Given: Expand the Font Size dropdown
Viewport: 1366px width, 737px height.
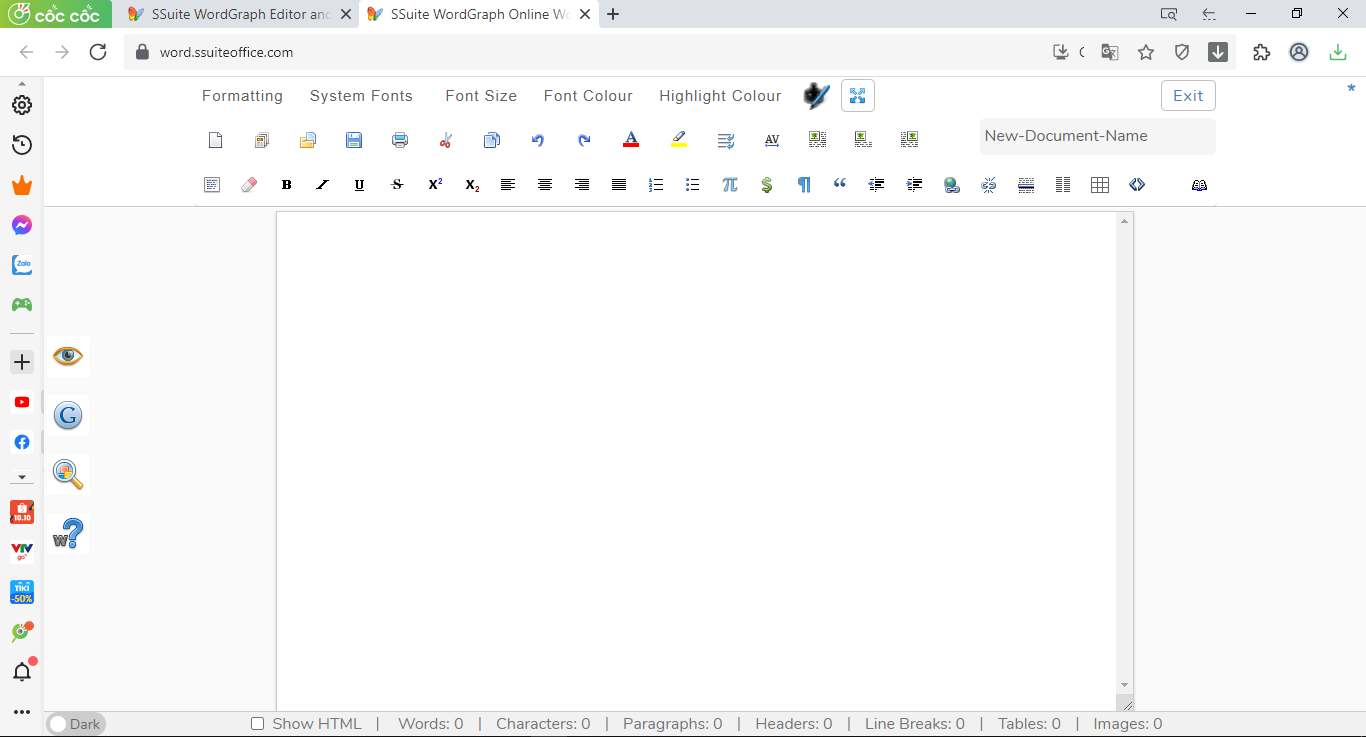Looking at the screenshot, I should 481,96.
